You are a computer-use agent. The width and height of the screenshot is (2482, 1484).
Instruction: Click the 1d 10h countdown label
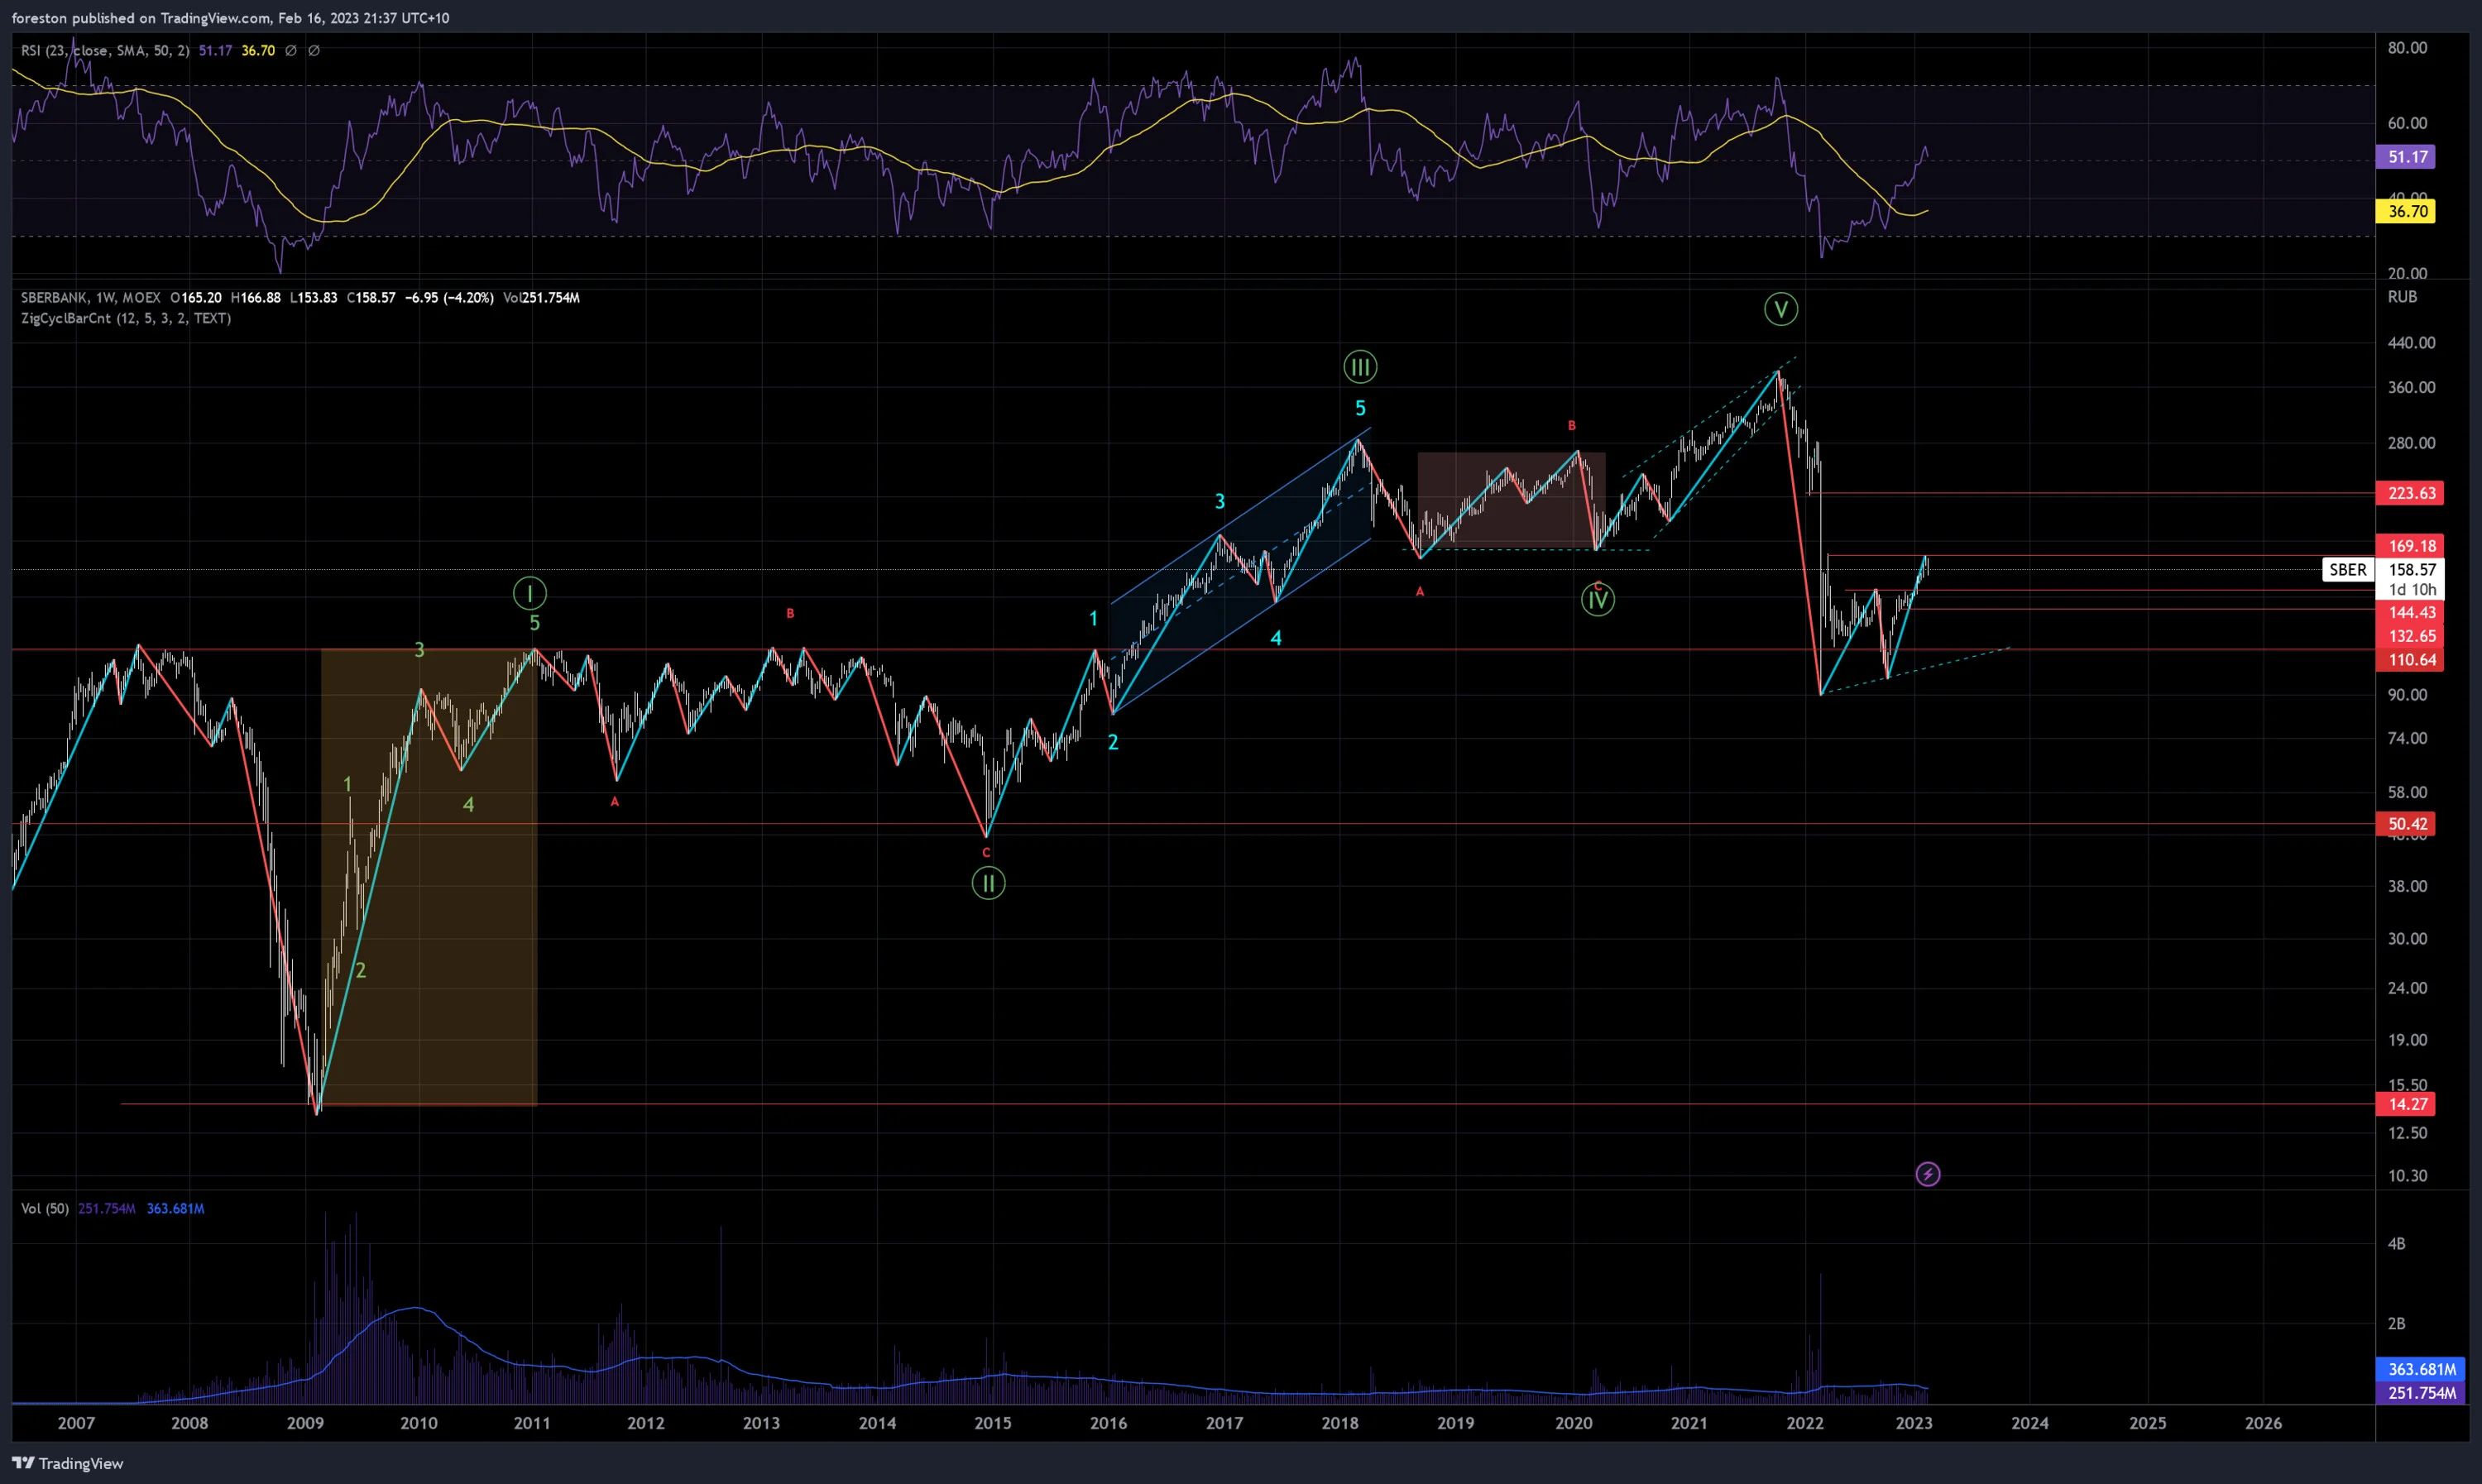pos(2412,590)
